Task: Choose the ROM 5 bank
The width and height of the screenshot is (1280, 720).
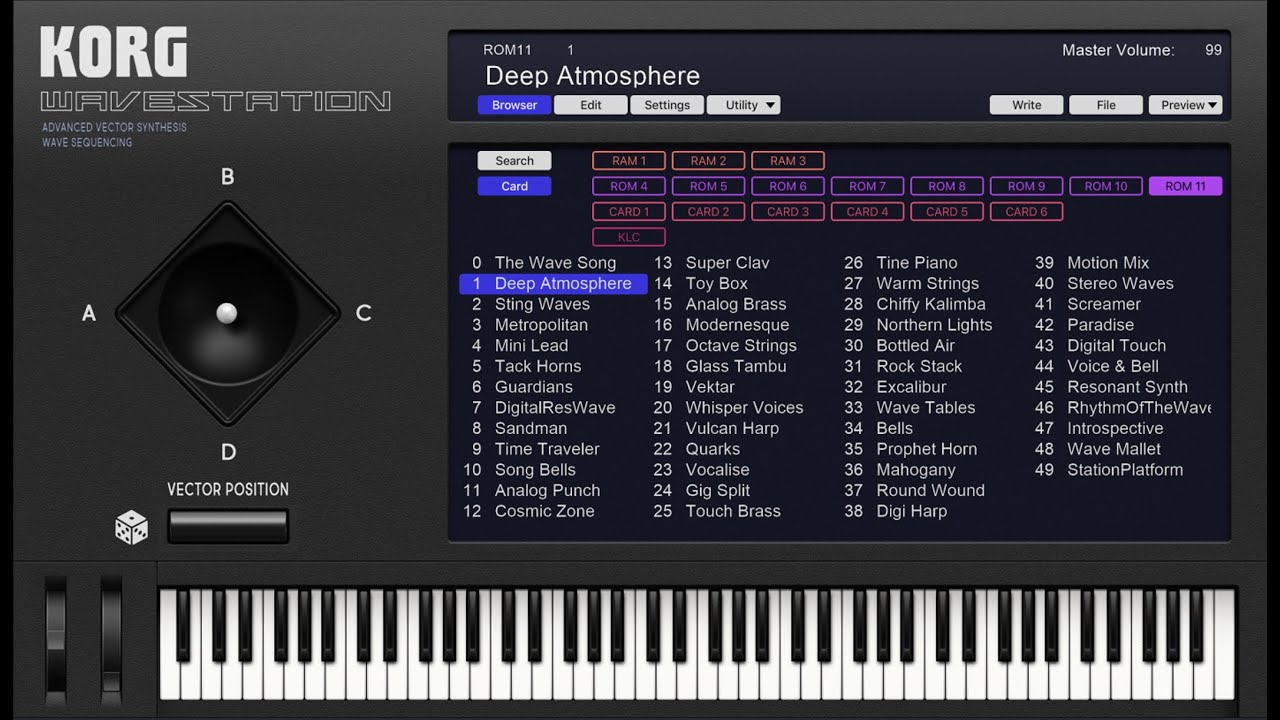Action: 708,186
